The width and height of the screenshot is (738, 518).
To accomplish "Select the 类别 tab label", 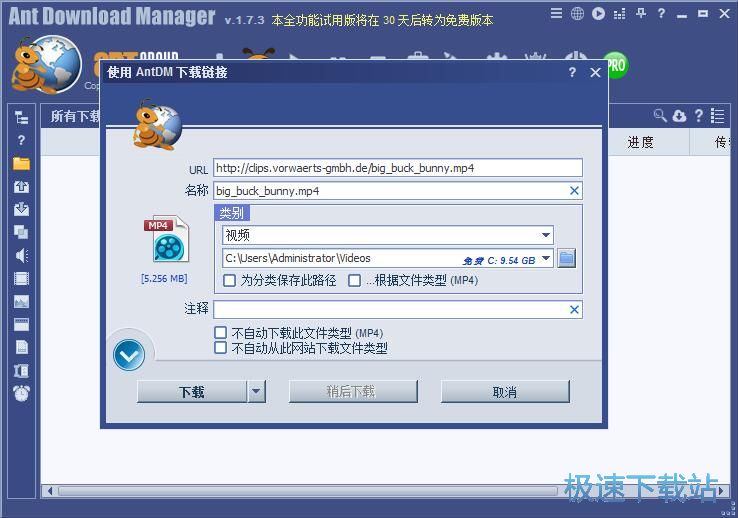I will (x=232, y=213).
